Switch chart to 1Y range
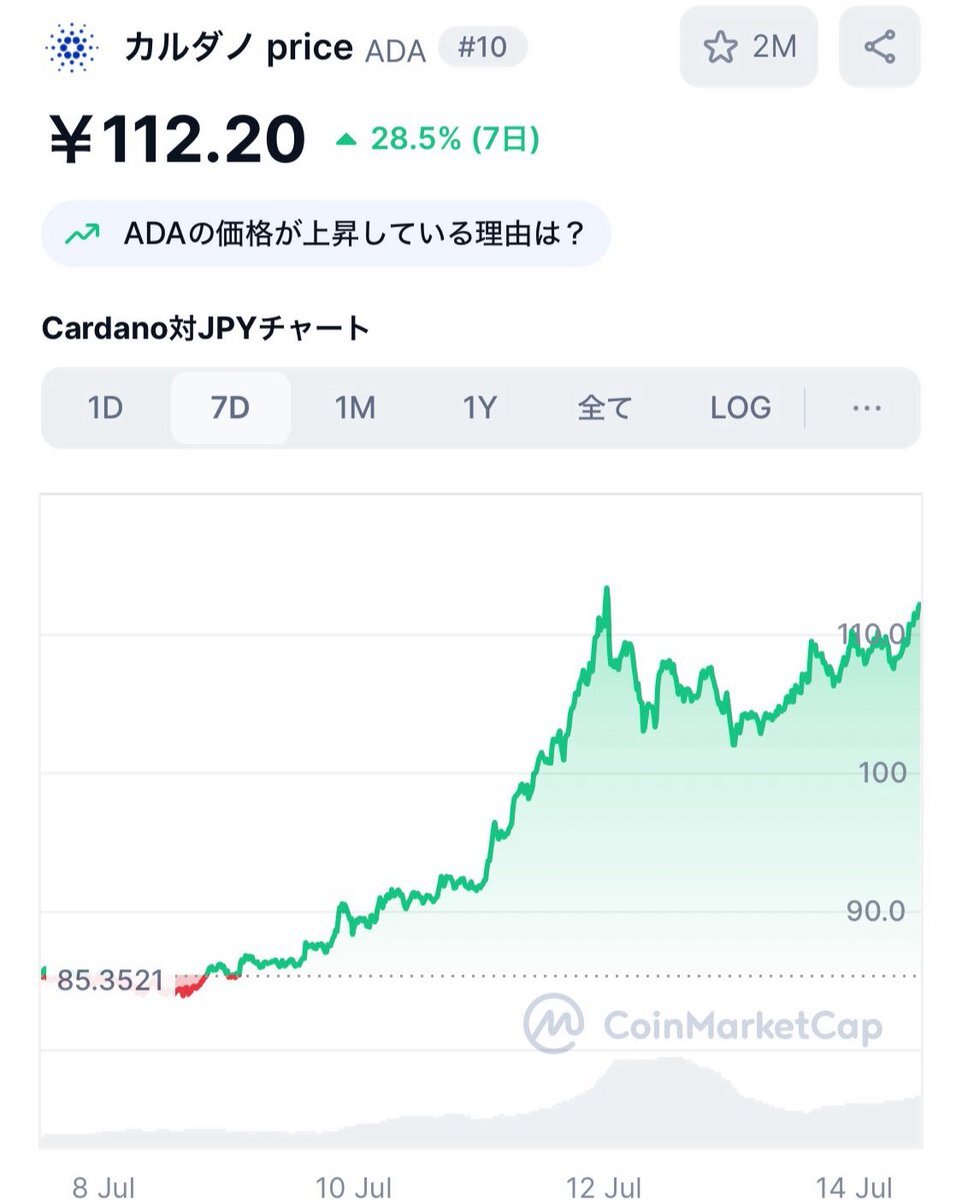 tap(479, 408)
